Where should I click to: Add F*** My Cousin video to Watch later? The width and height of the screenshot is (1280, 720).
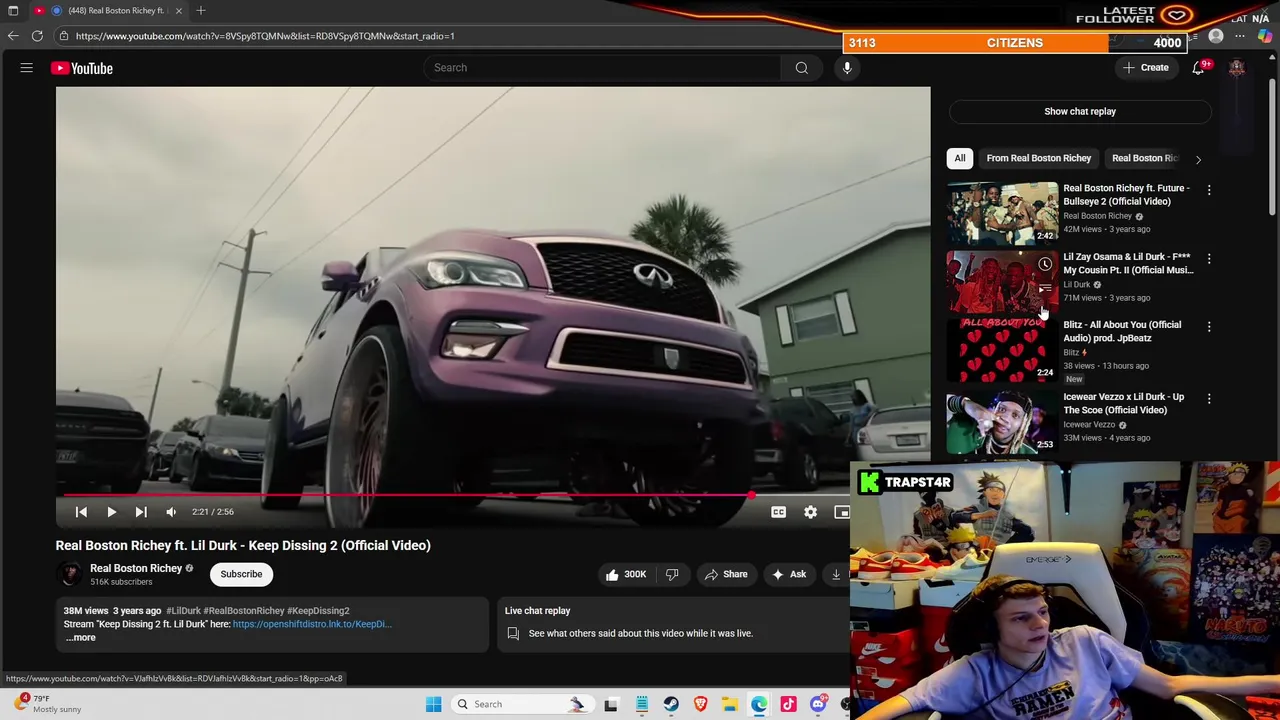pyautogui.click(x=1045, y=265)
